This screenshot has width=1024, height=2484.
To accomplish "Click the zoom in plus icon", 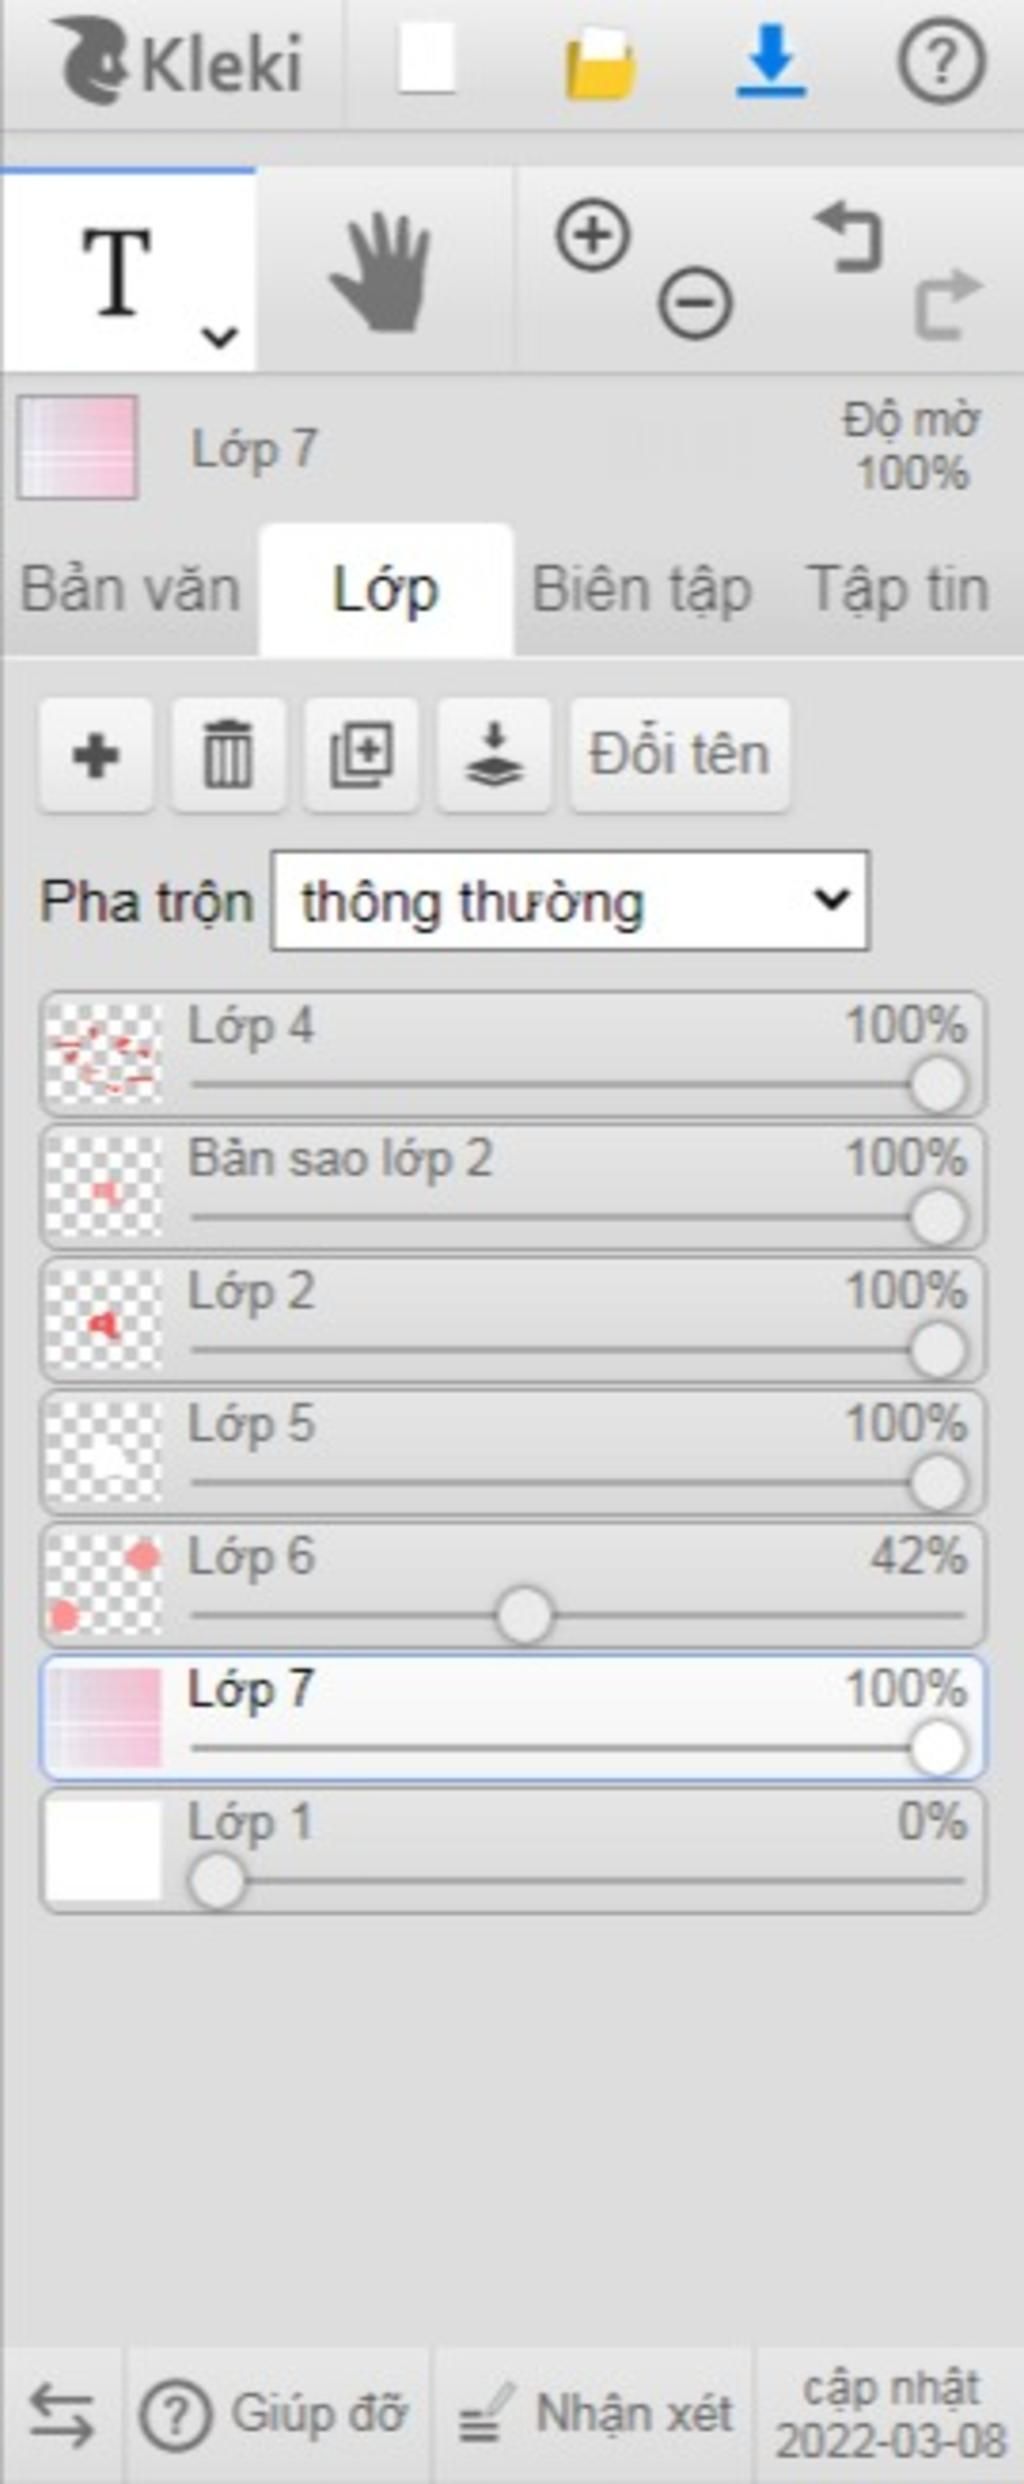I will click(593, 236).
